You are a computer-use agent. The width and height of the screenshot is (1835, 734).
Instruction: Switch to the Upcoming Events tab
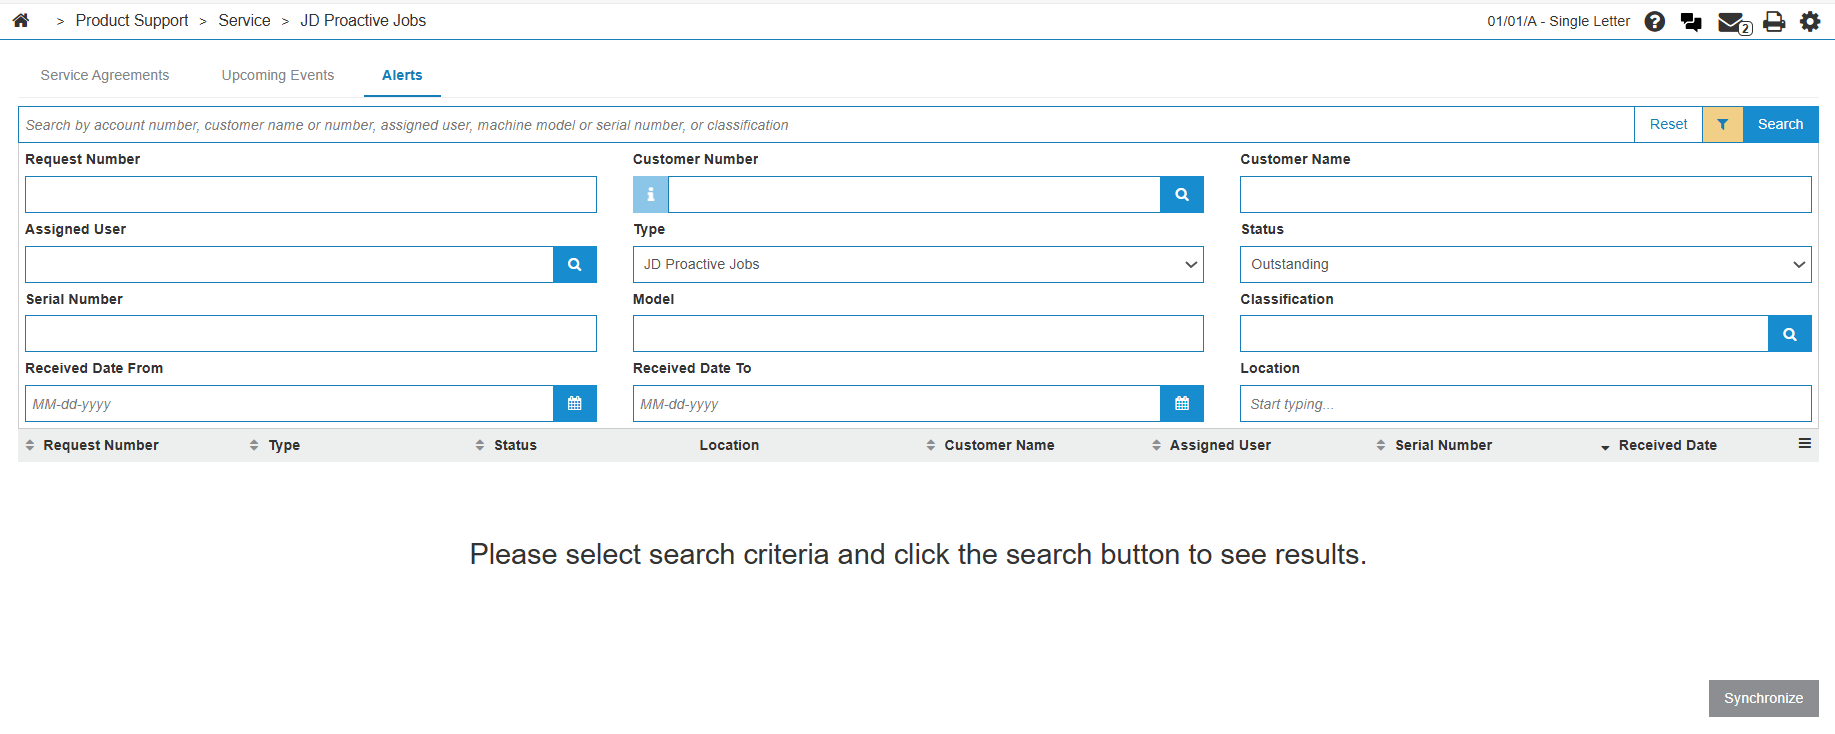tap(278, 75)
